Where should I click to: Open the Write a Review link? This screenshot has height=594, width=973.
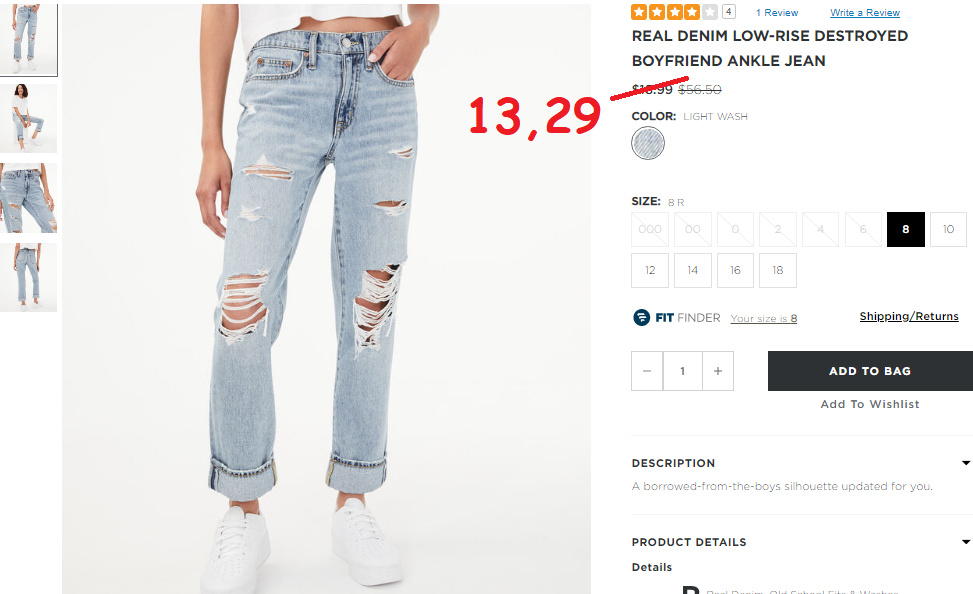[x=865, y=12]
